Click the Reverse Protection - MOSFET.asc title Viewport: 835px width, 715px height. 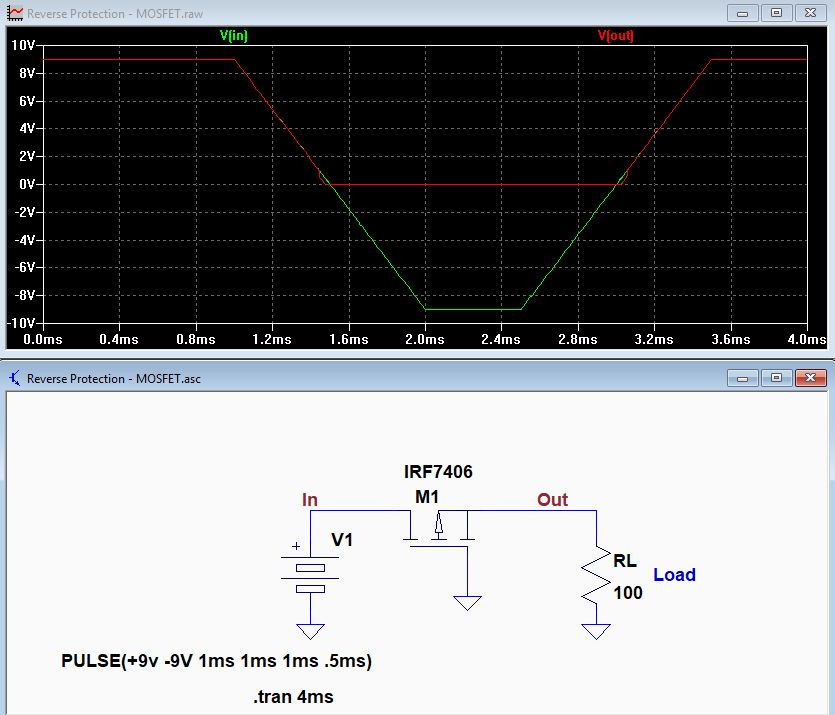[114, 379]
